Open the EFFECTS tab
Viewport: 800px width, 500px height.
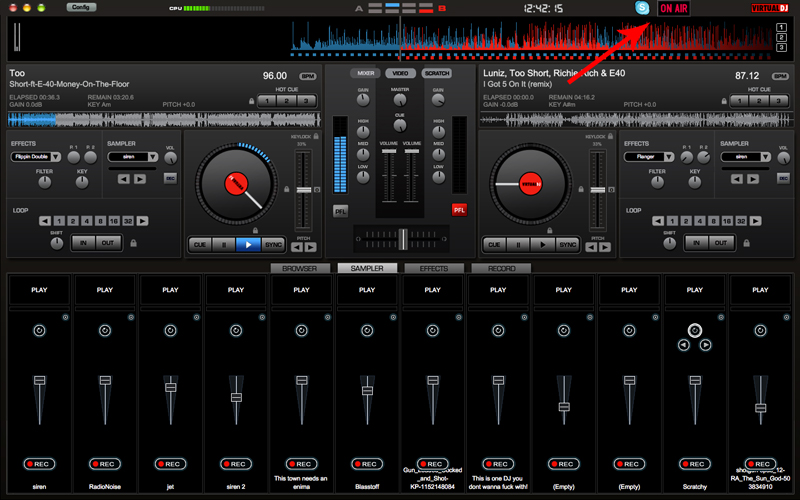pyautogui.click(x=433, y=269)
